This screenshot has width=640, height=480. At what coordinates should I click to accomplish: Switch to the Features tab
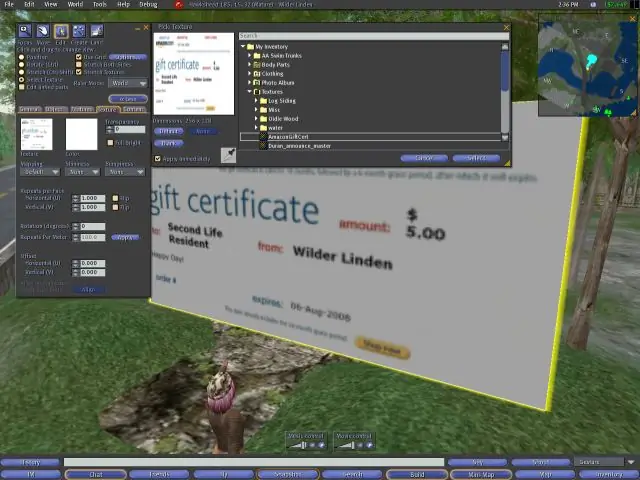click(82, 109)
